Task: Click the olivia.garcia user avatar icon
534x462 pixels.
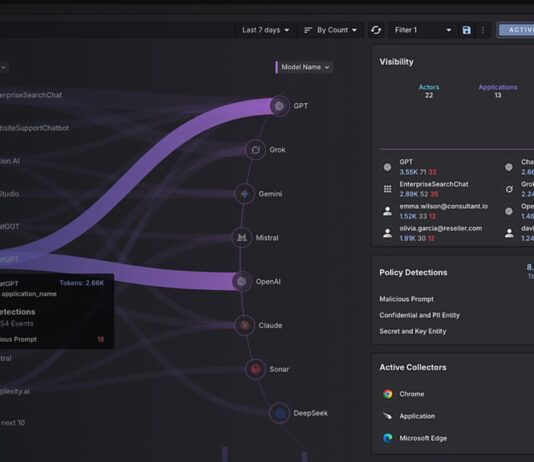Action: pos(388,233)
